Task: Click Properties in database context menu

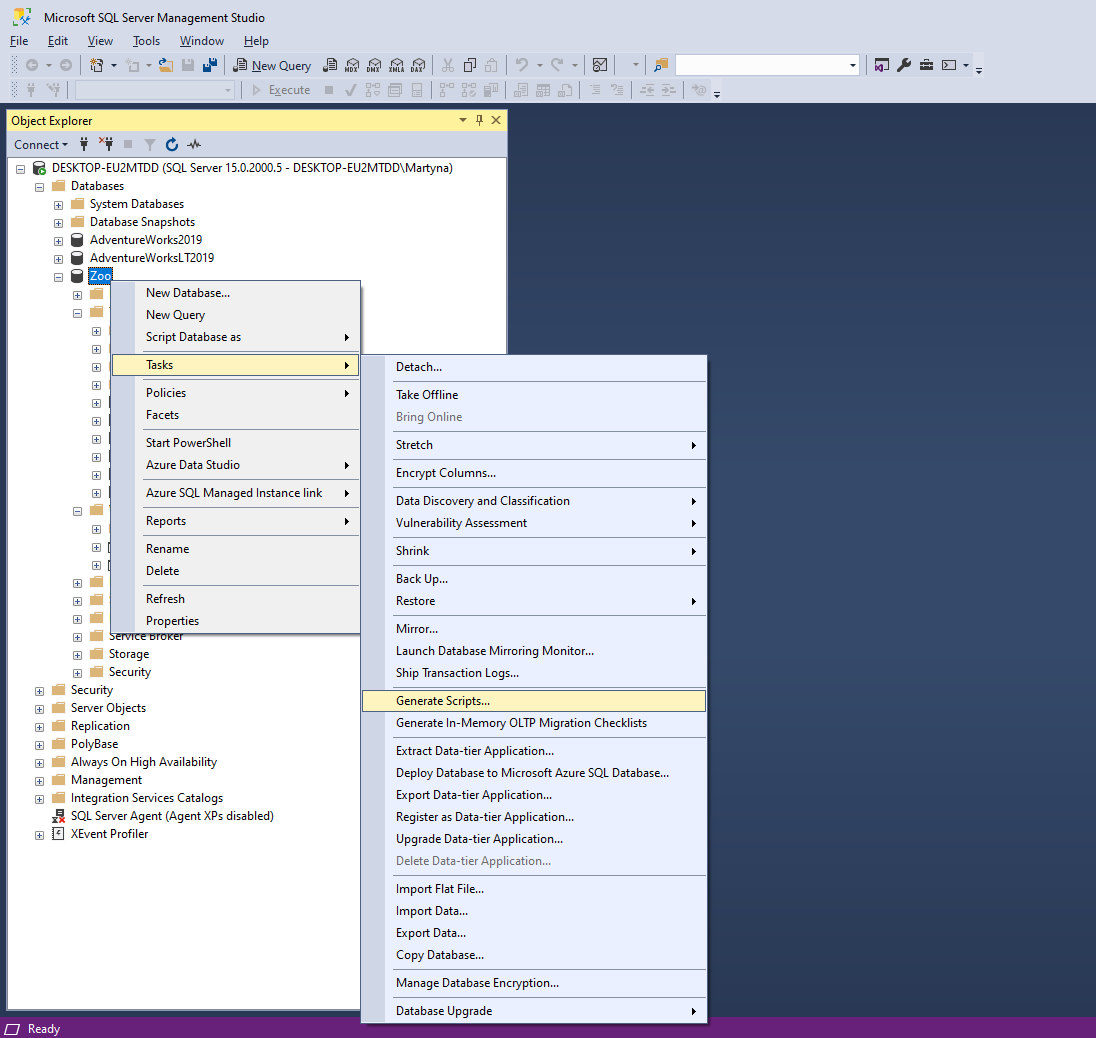Action: (236, 621)
